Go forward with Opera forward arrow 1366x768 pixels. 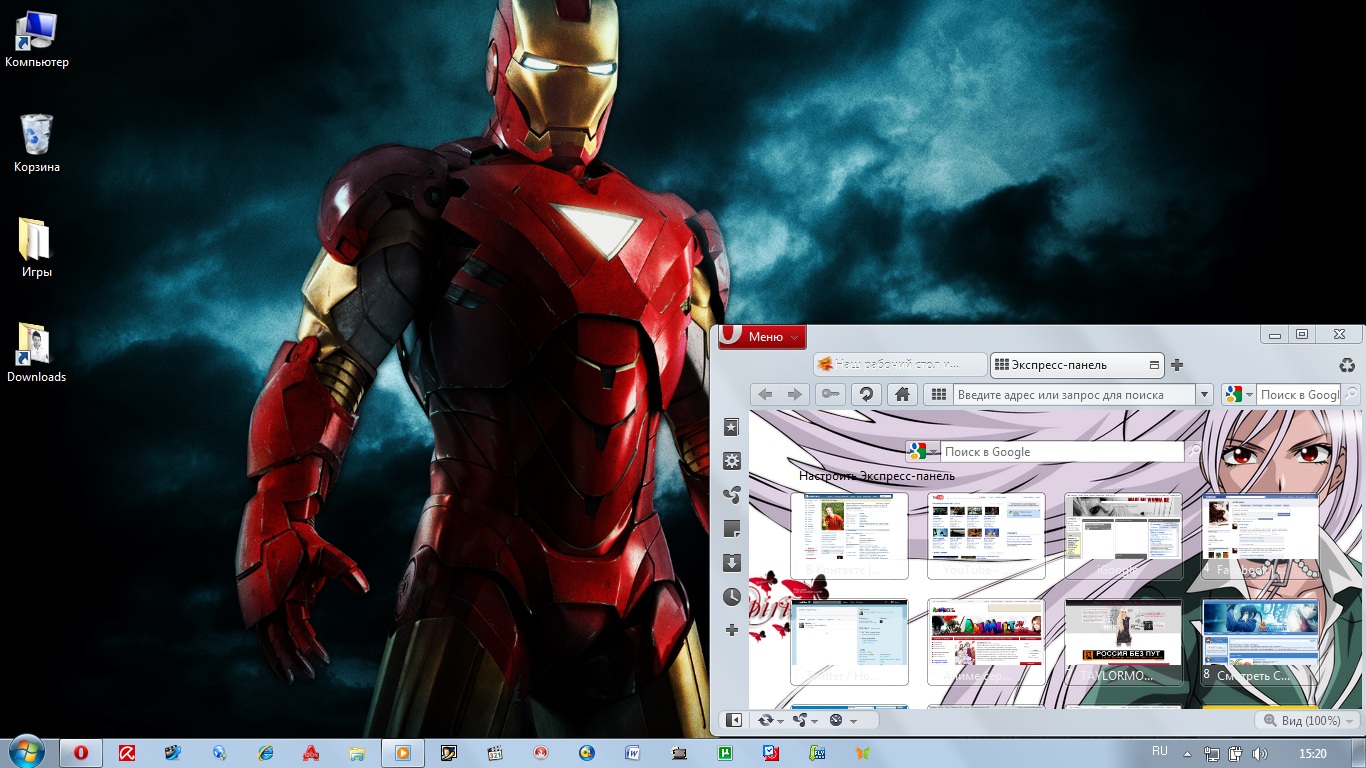click(x=795, y=395)
